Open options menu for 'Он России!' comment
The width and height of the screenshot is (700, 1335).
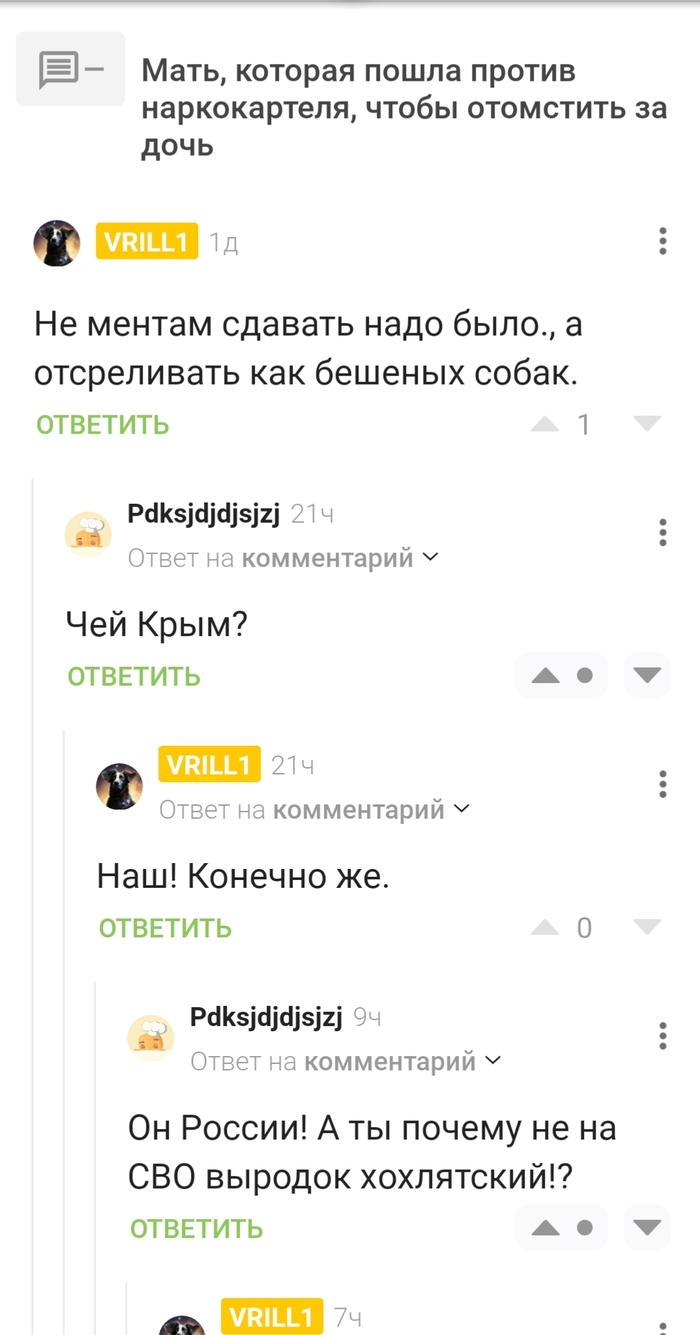tap(662, 1035)
